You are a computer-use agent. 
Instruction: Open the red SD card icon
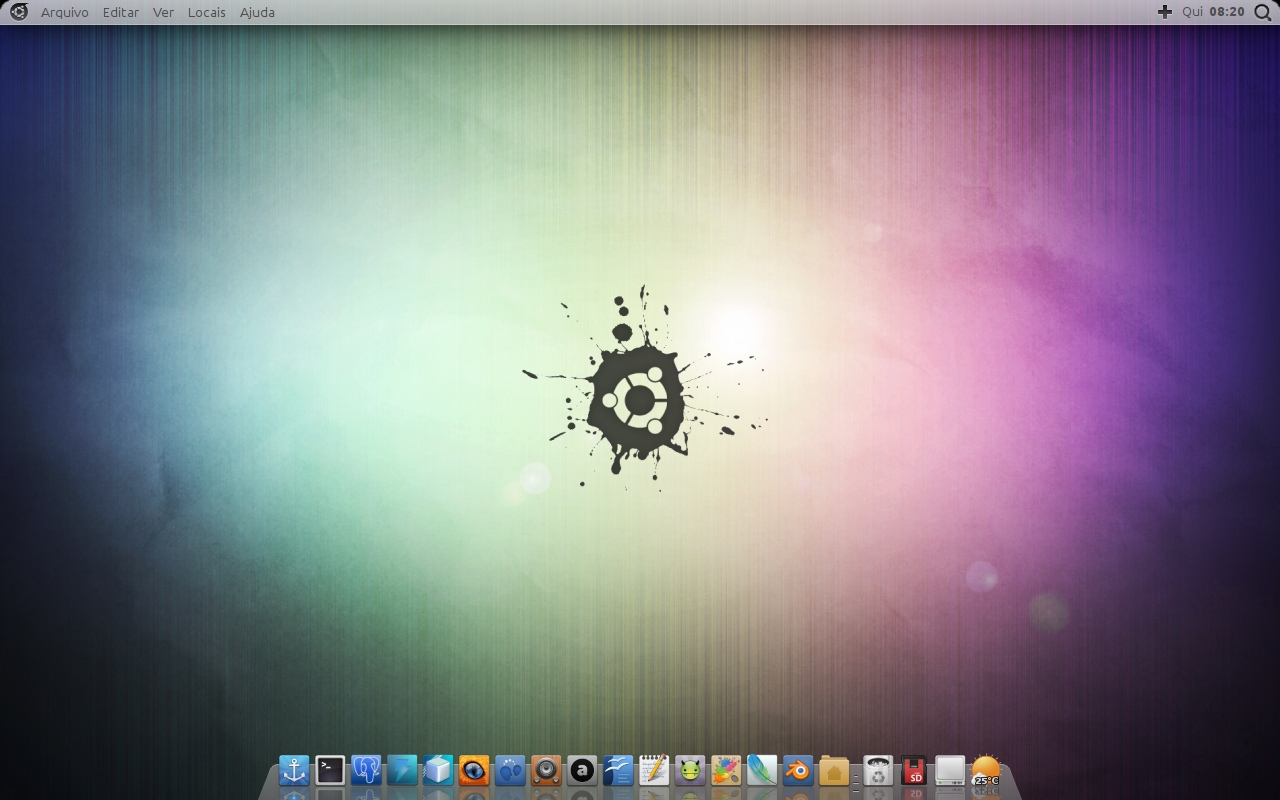click(x=914, y=770)
